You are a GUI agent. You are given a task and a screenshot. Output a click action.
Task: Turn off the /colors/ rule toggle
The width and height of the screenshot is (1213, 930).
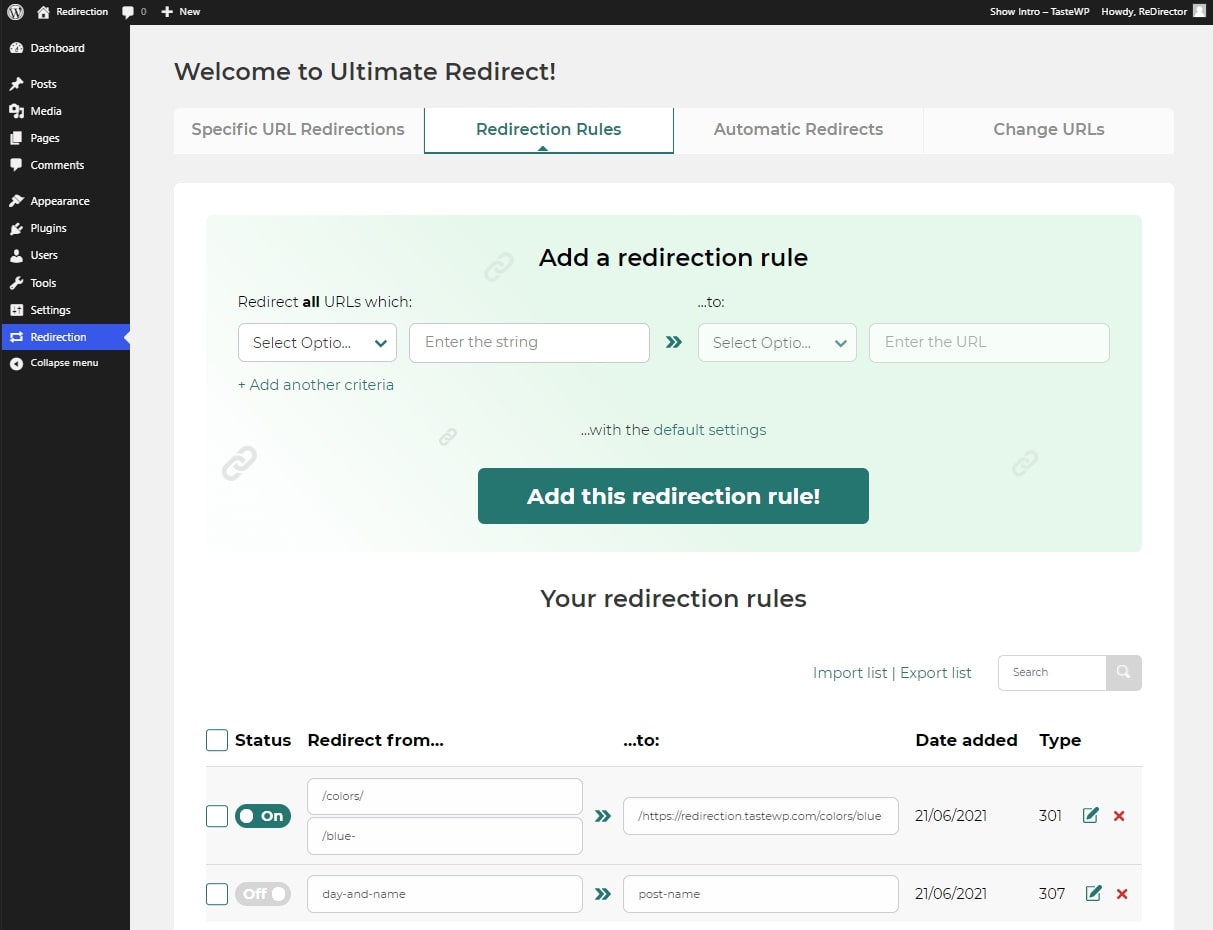coord(263,816)
